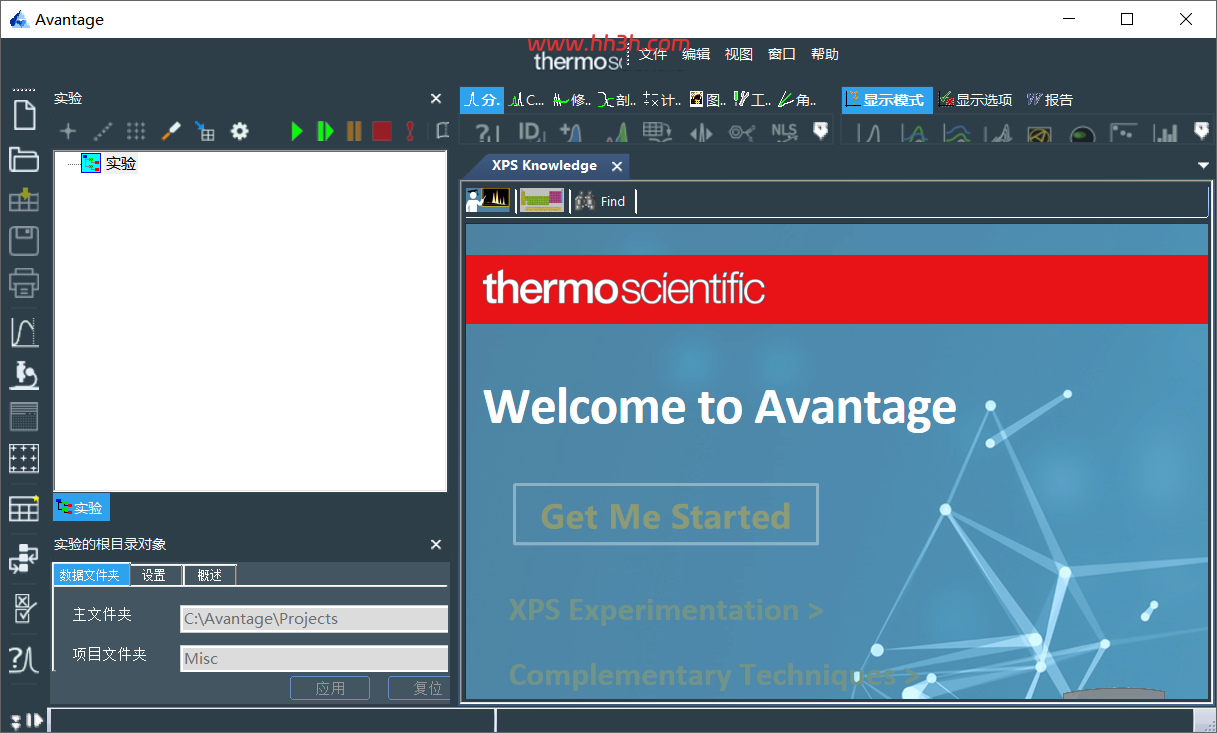Click the question-mark peak icon in the sidebar
This screenshot has width=1217, height=733.
(x=24, y=659)
